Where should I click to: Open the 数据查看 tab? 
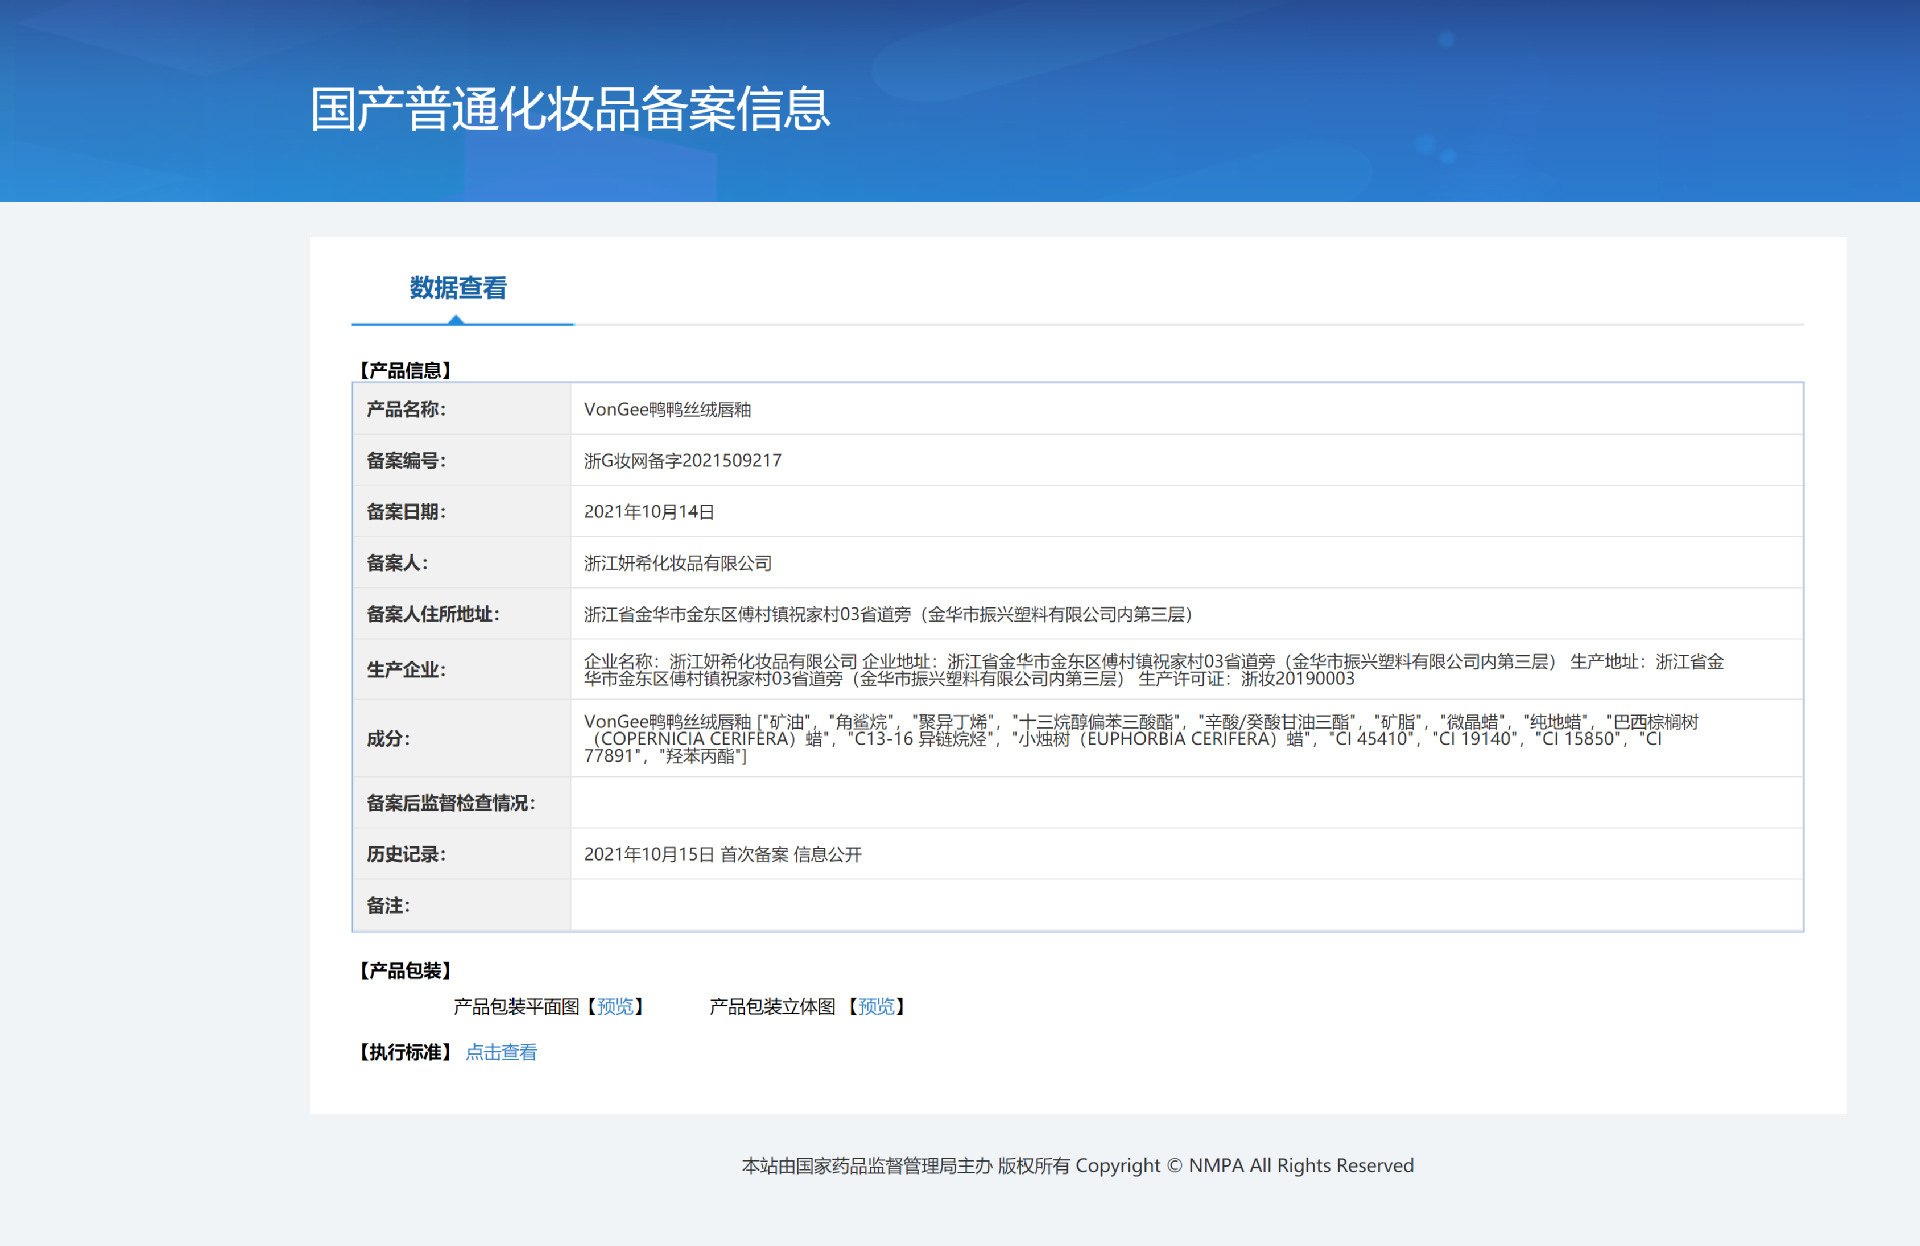(x=458, y=288)
